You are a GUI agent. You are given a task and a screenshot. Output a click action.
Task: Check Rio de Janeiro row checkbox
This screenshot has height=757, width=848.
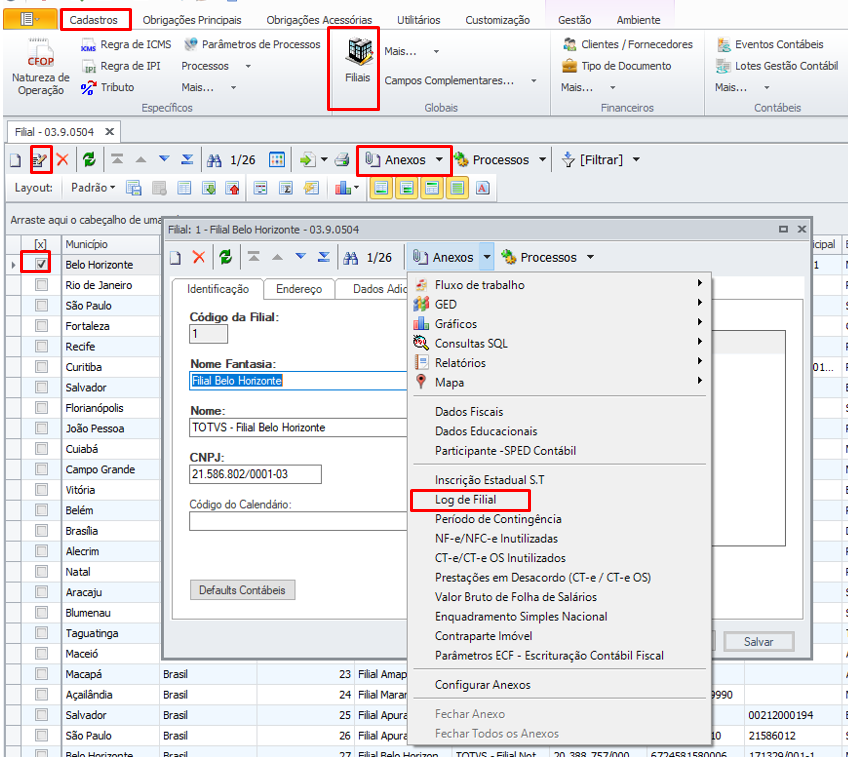(x=42, y=284)
